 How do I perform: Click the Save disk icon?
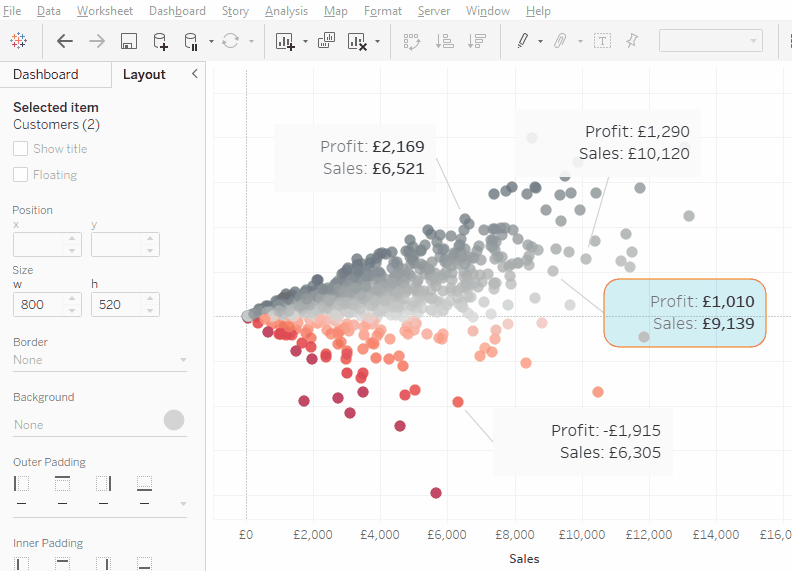click(x=128, y=41)
